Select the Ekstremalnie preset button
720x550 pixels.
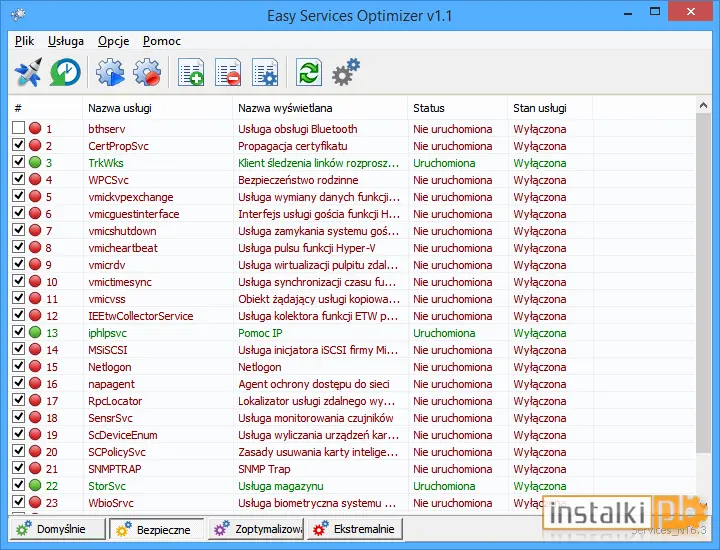[x=355, y=529]
